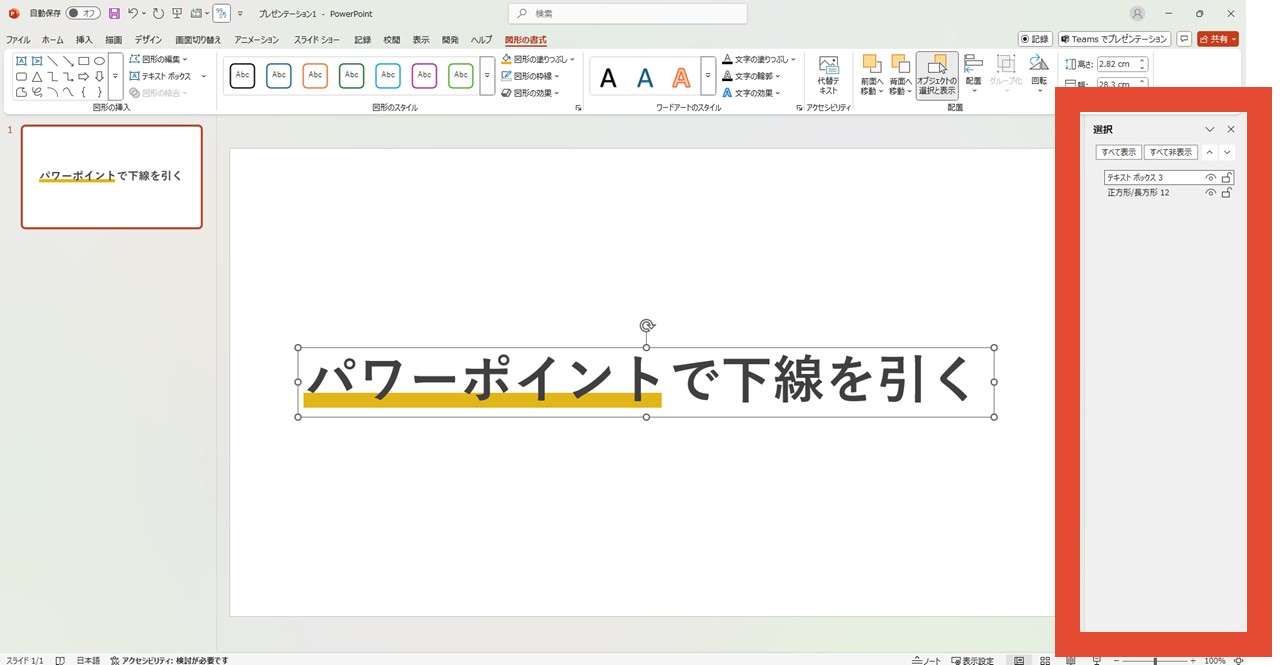Toggle the AutoSave (自動保存) switch
This screenshot has width=1280, height=665.
[x=83, y=14]
